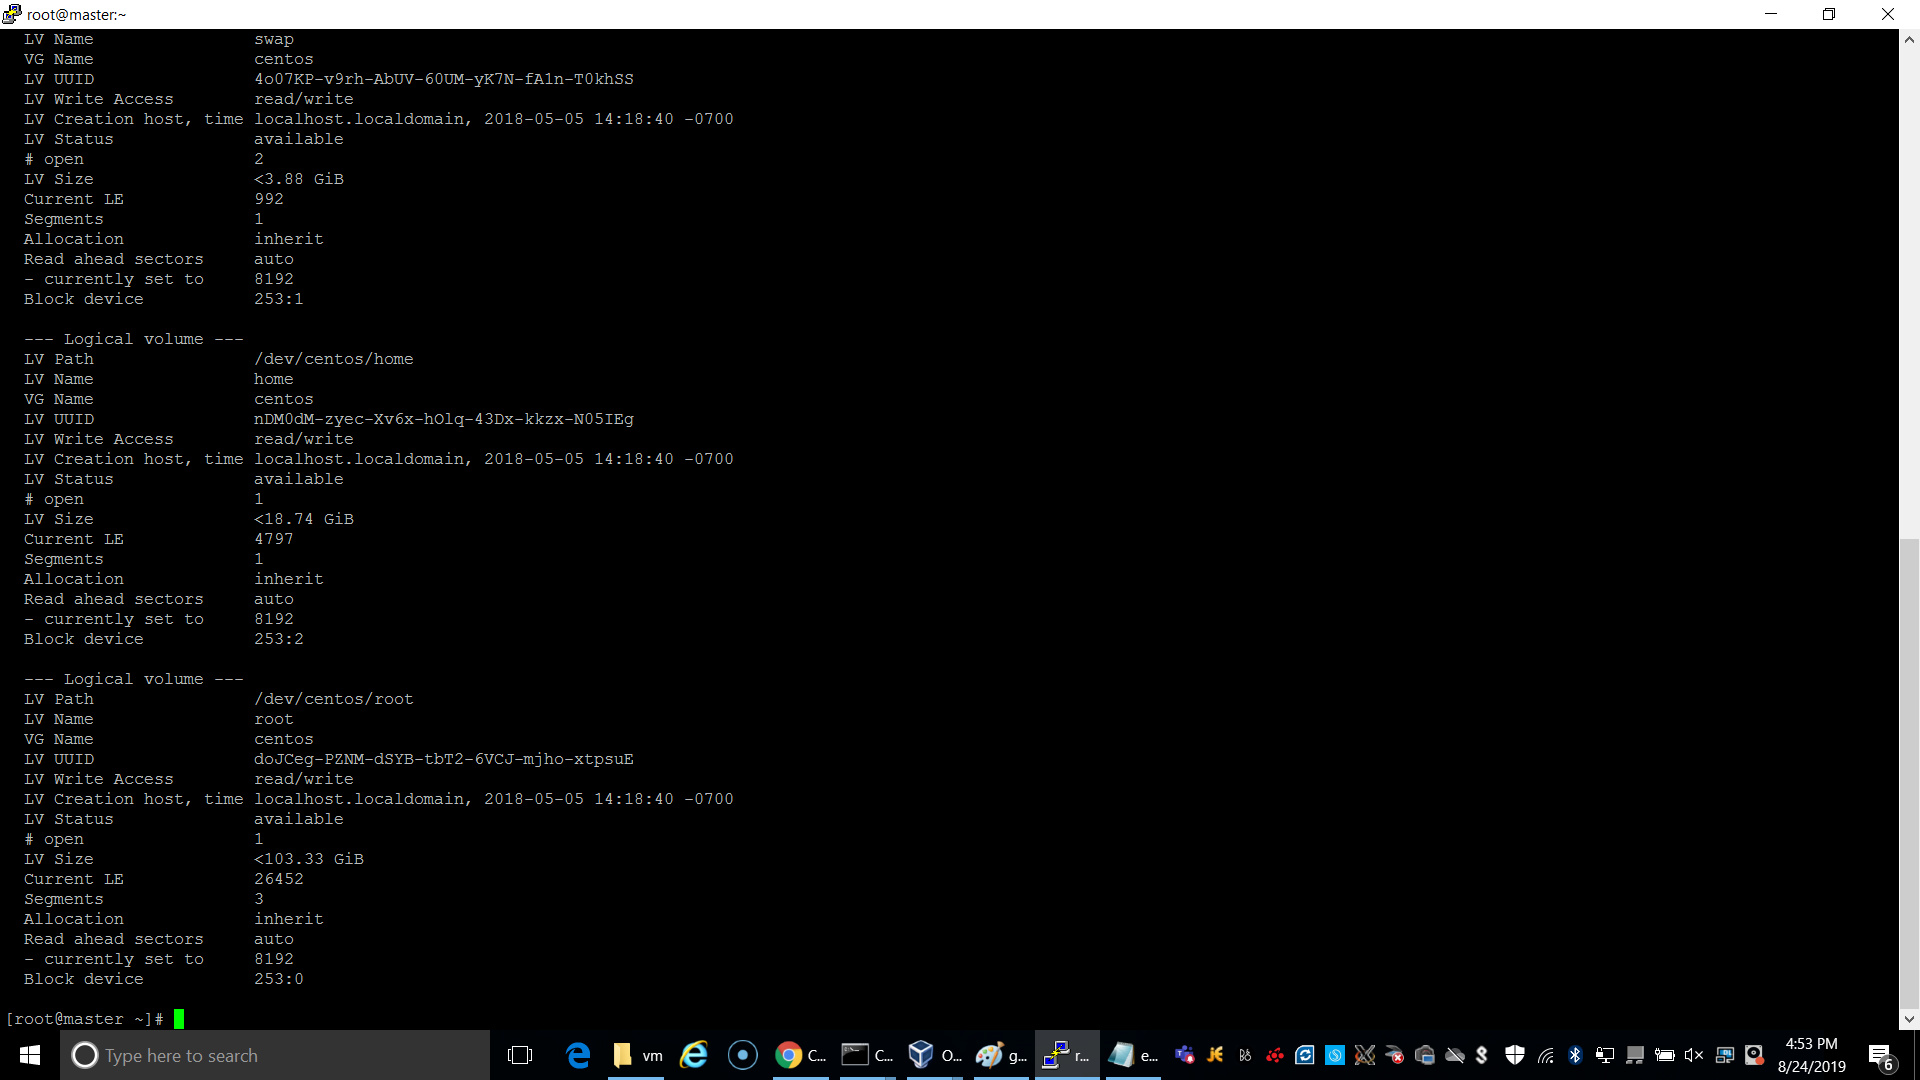1920x1080 pixels.
Task: Click Block device value 253:2
Action: point(278,639)
